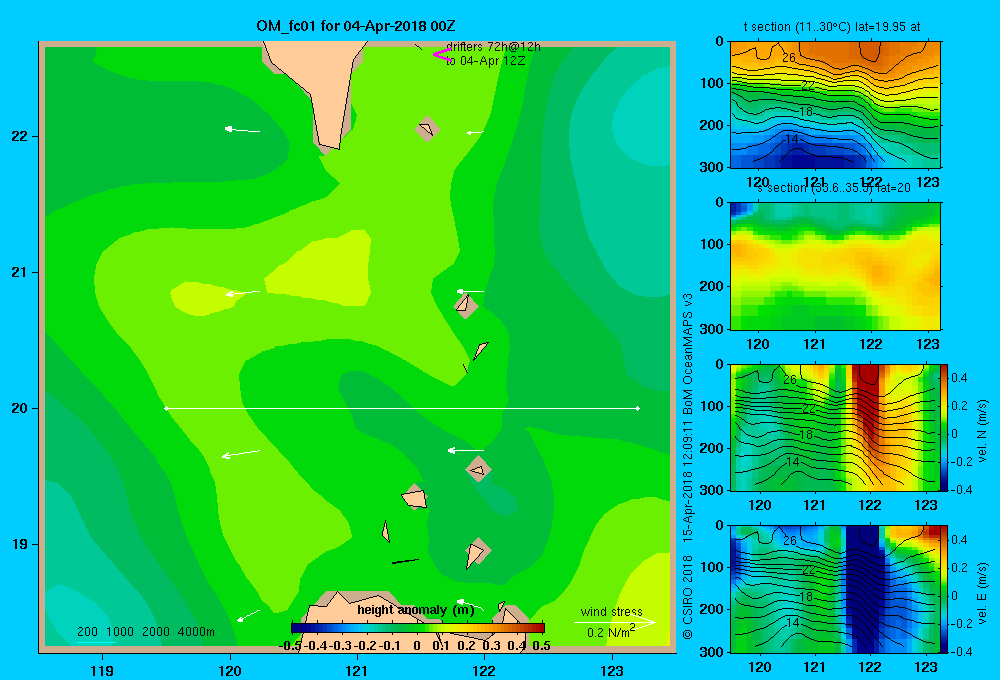Click longitude tick label 119 on main map

pyautogui.click(x=102, y=670)
